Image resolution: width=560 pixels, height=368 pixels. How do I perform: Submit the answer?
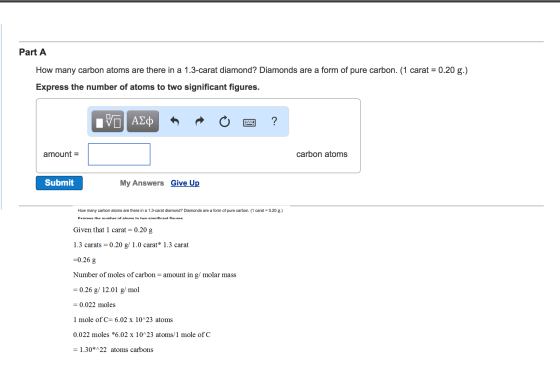click(x=59, y=183)
